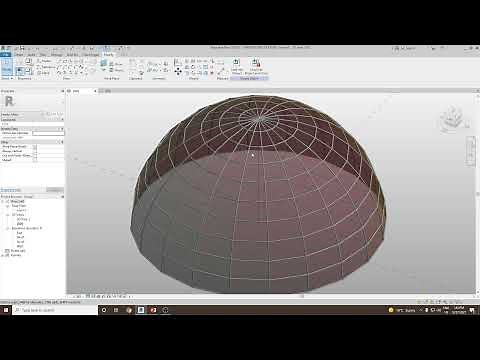Screen dimensions: 480x360
Task: Click the Set work plane icon
Action: (104, 63)
